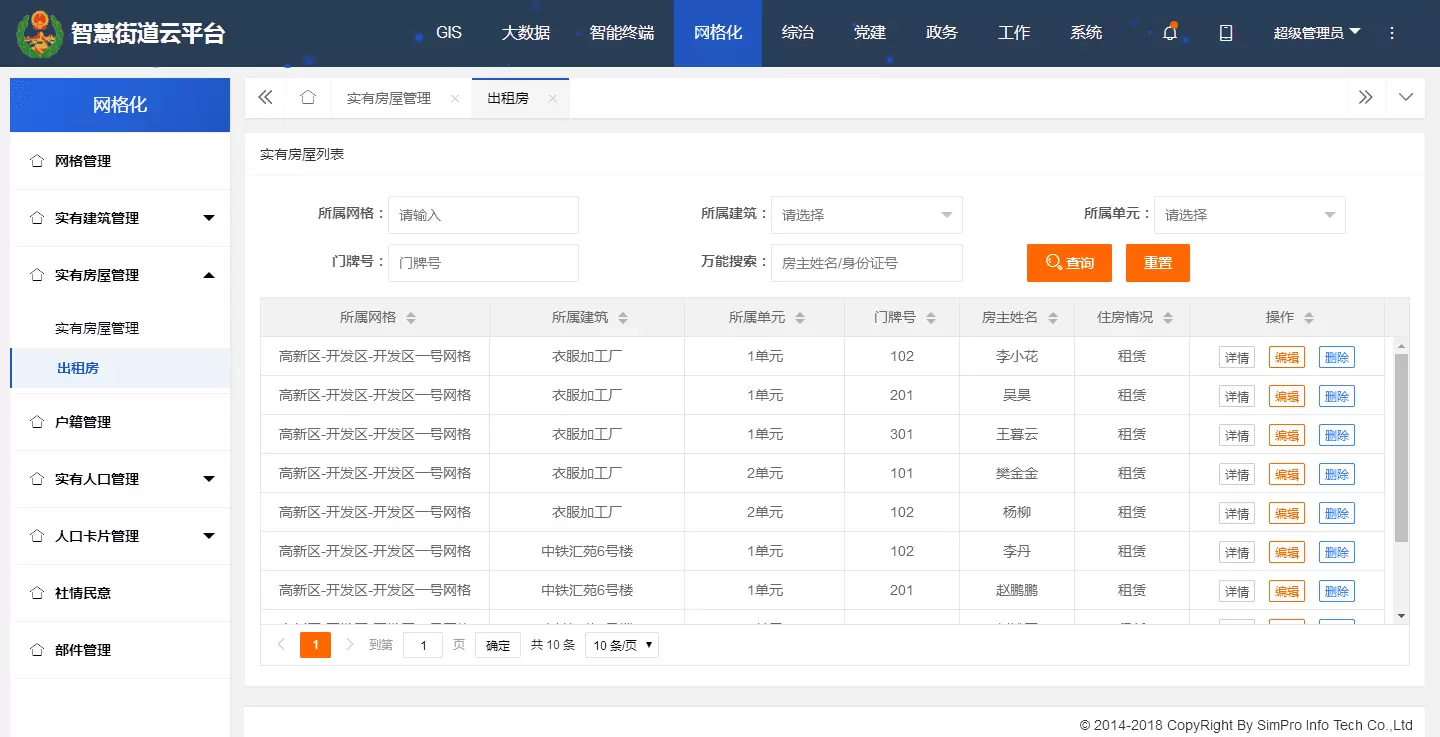Switch to 党建 in top navigation
This screenshot has height=737, width=1440.
click(869, 33)
